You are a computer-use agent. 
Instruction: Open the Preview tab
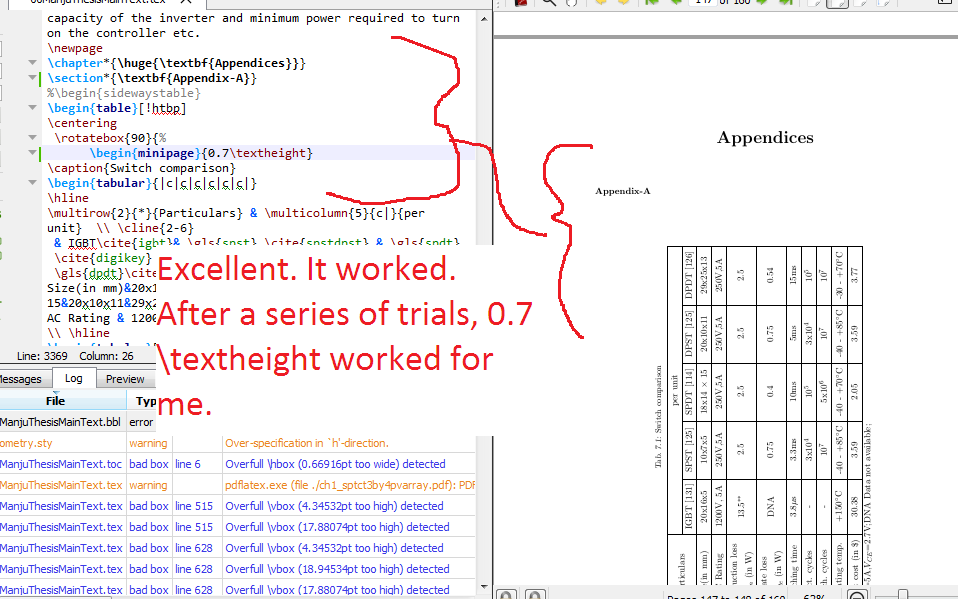point(125,379)
